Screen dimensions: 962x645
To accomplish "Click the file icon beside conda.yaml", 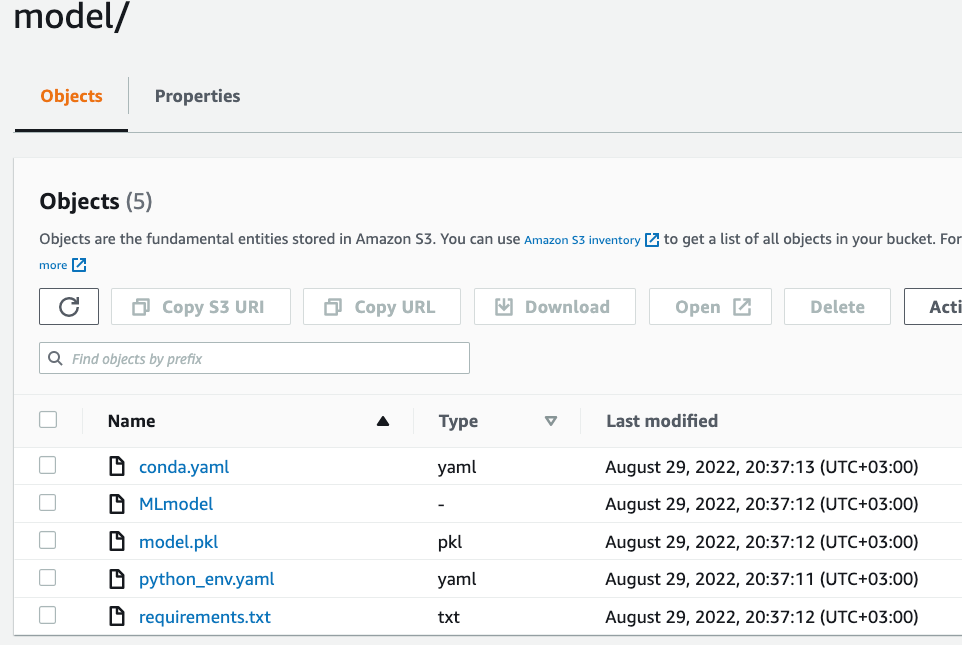I will tap(117, 465).
